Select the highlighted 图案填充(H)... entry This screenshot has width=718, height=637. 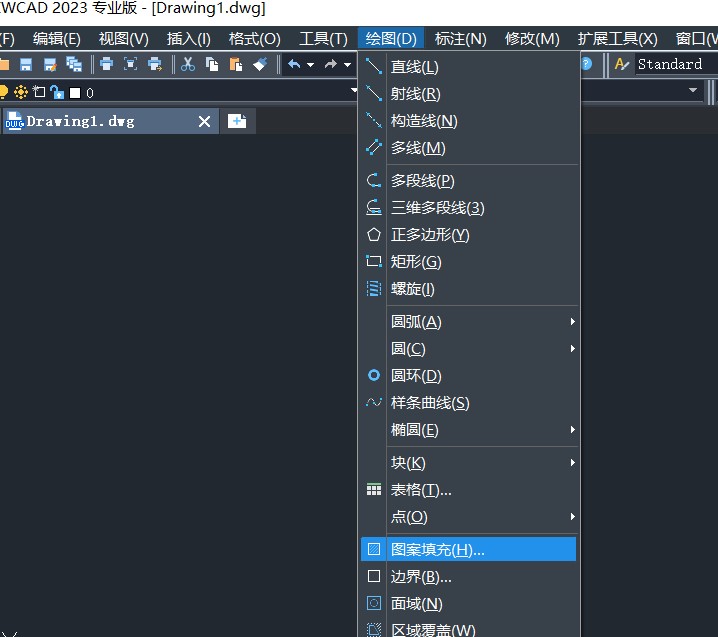coord(468,549)
